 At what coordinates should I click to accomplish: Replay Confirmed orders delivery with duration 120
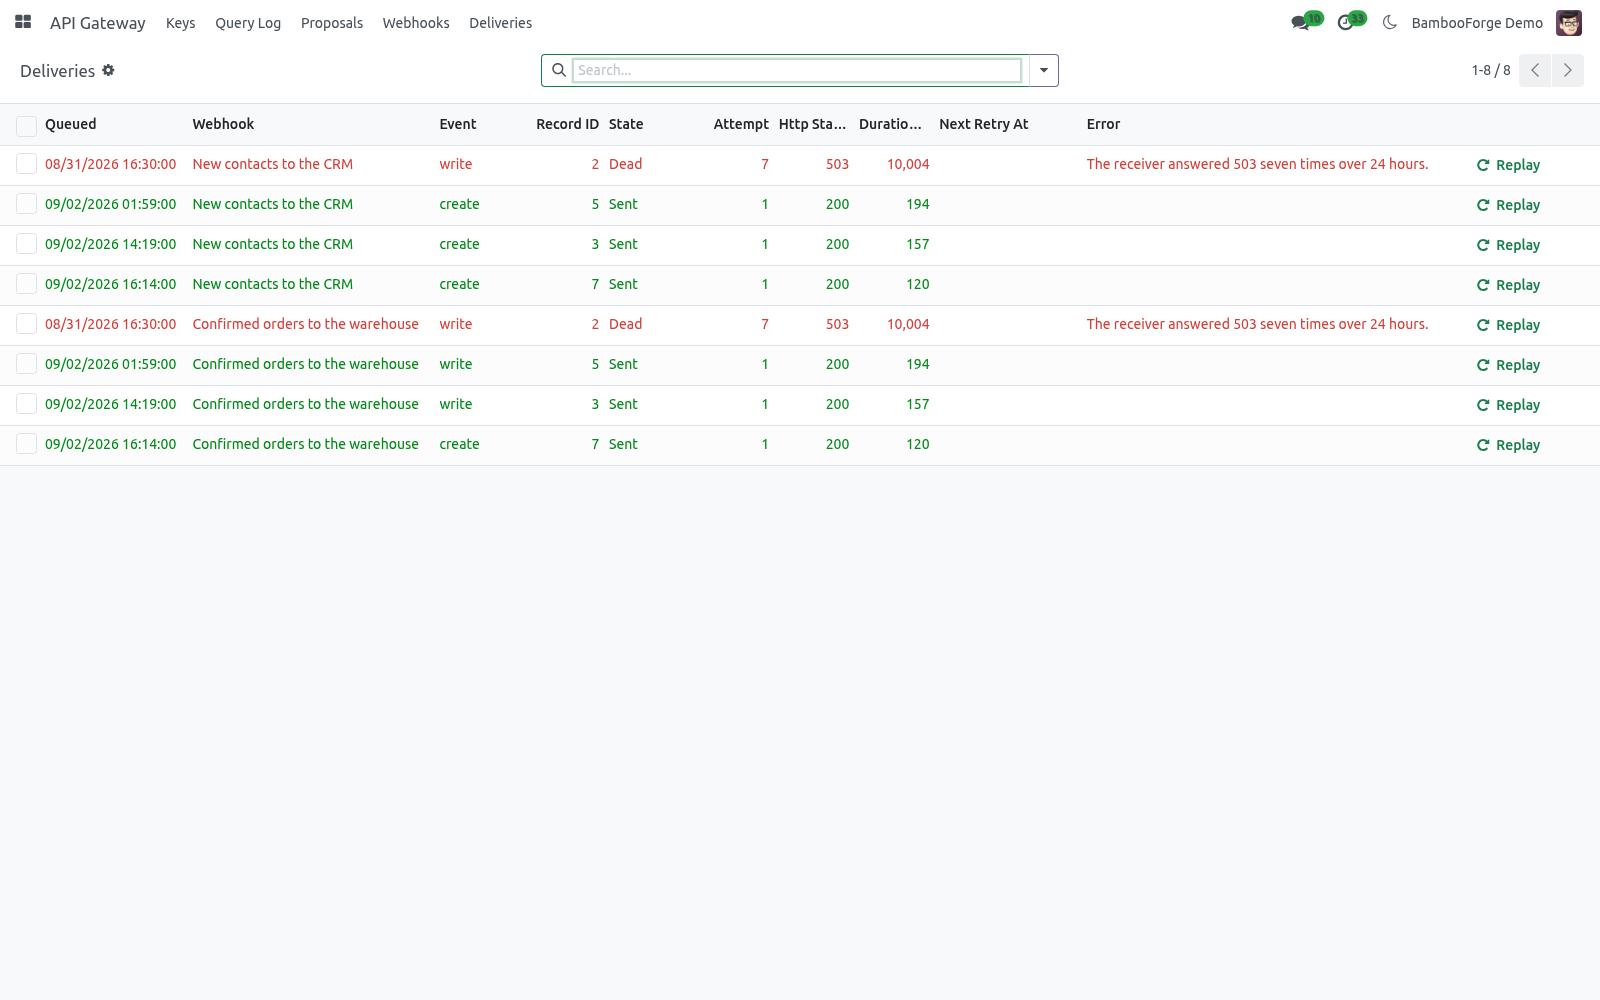(x=1508, y=445)
